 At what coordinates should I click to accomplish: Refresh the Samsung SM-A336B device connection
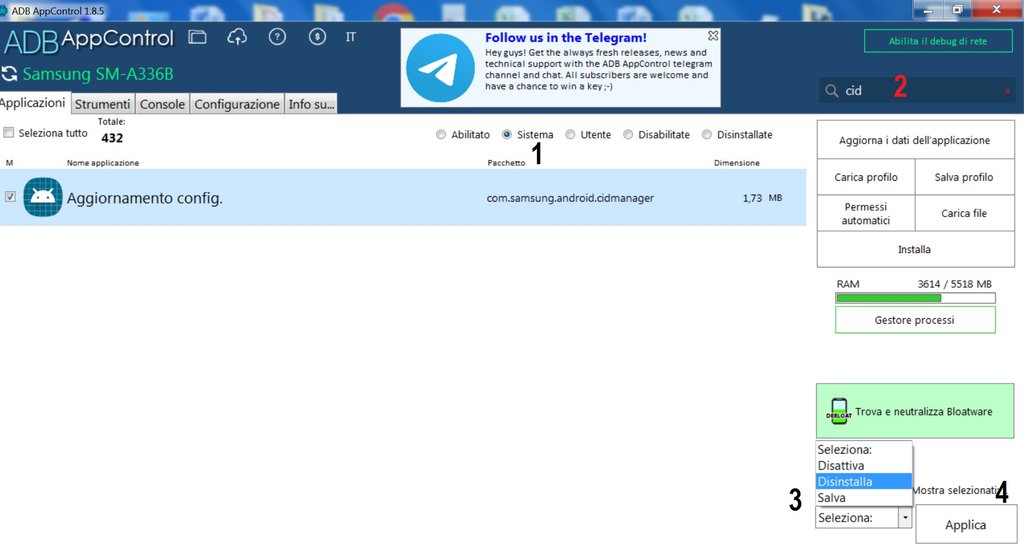[9, 74]
